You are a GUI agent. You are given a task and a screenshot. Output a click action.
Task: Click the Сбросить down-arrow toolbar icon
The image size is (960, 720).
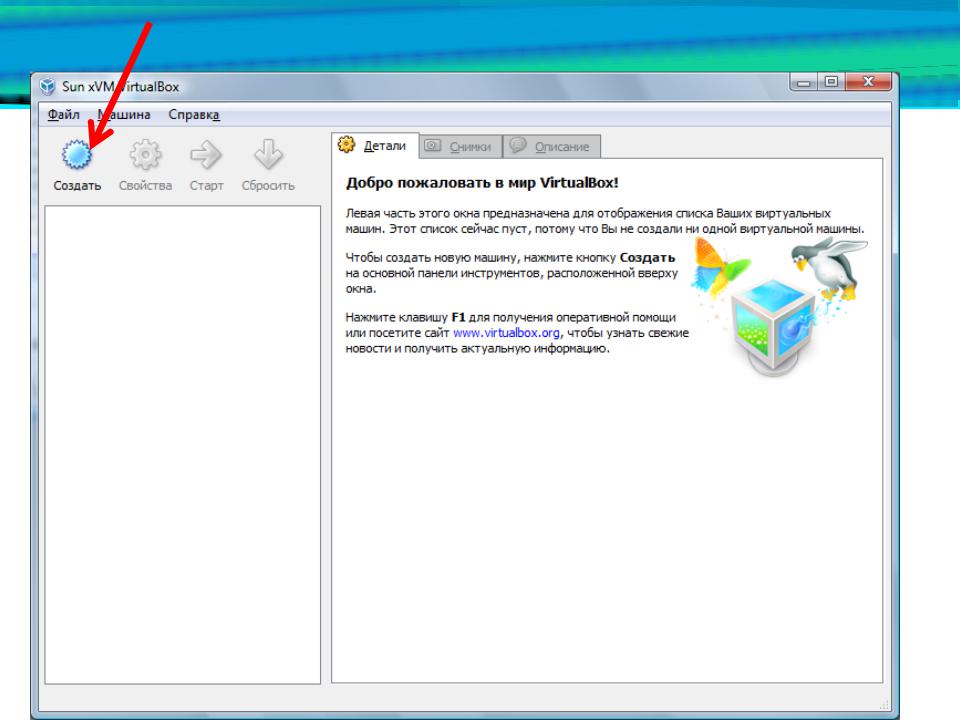pos(268,154)
